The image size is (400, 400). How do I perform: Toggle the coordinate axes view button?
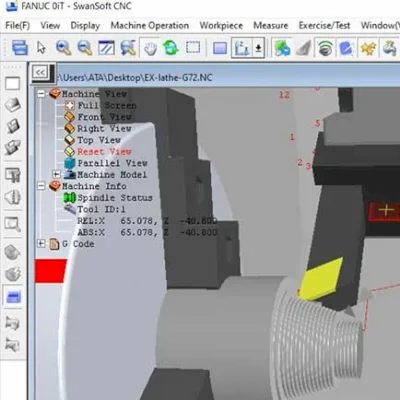[x=242, y=48]
